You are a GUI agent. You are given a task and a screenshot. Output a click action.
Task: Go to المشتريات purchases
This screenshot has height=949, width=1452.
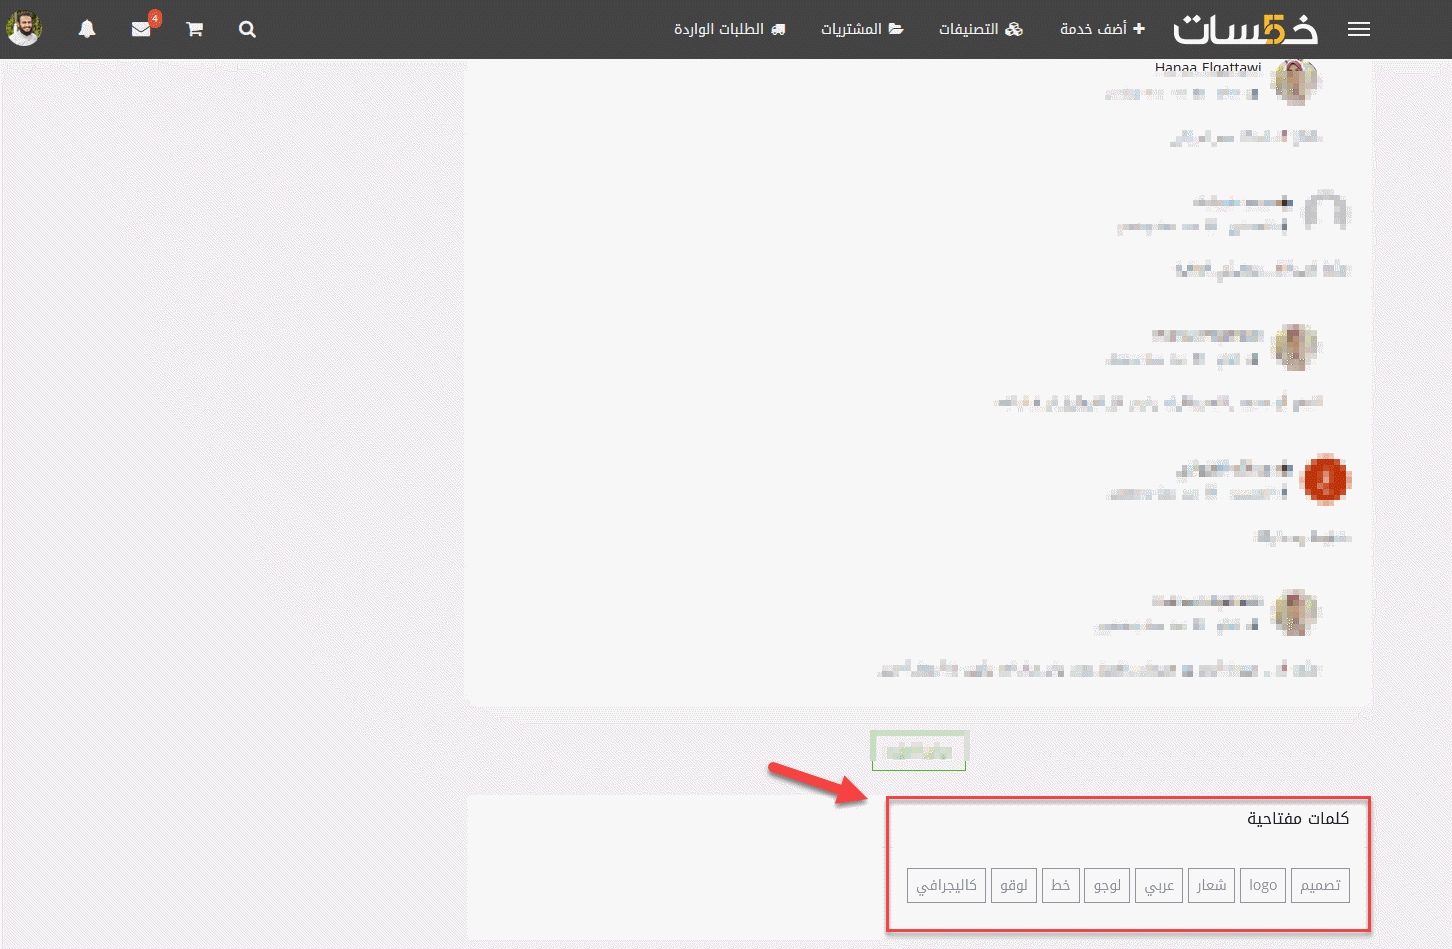click(x=862, y=29)
